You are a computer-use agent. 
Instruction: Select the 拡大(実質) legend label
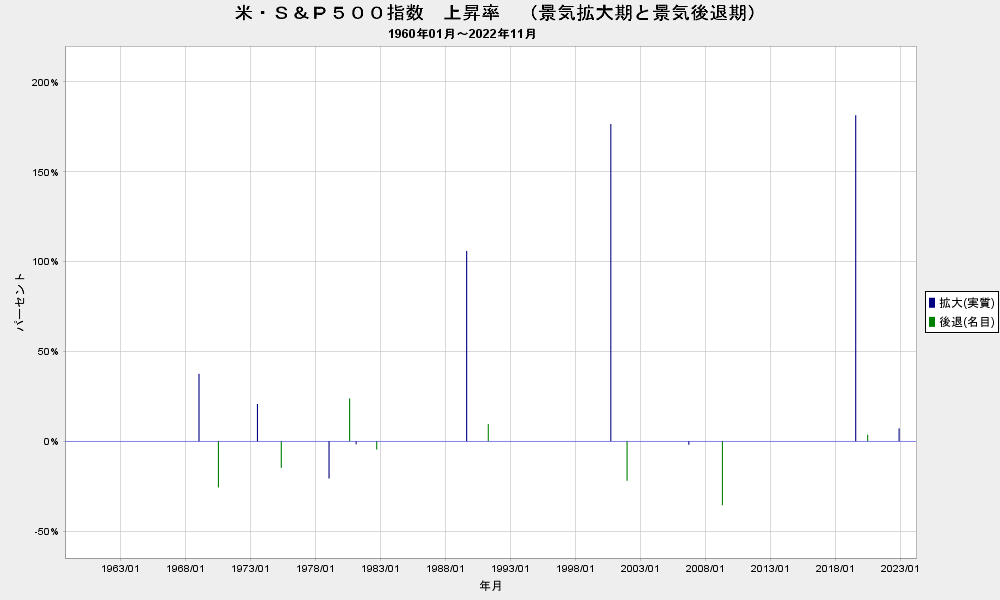click(x=966, y=303)
